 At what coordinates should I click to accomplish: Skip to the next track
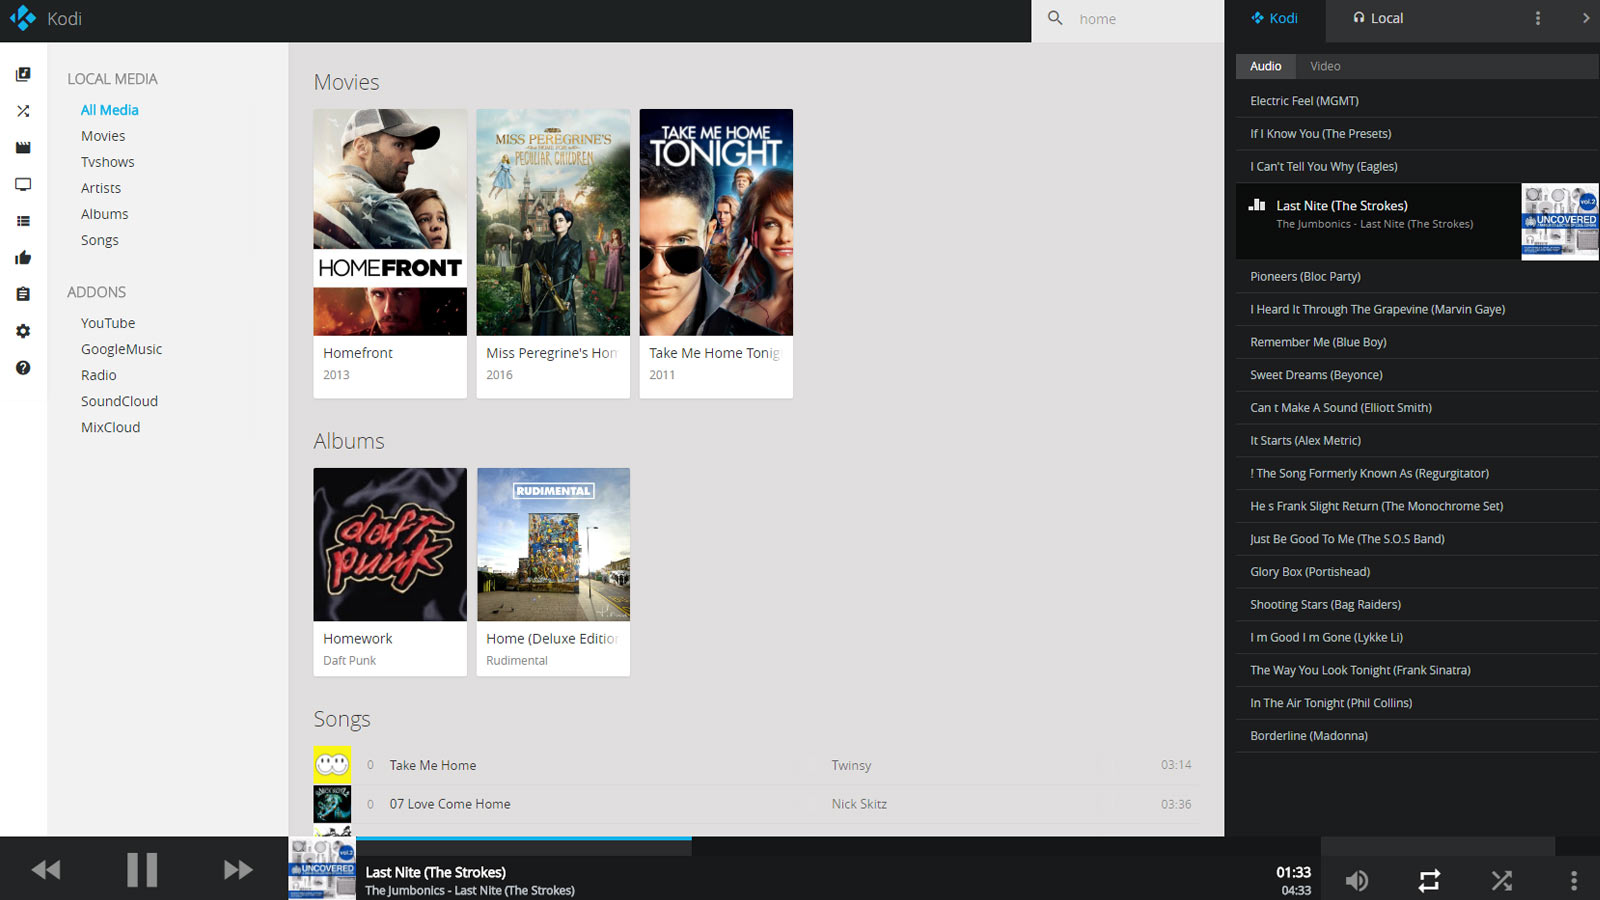[x=238, y=870]
